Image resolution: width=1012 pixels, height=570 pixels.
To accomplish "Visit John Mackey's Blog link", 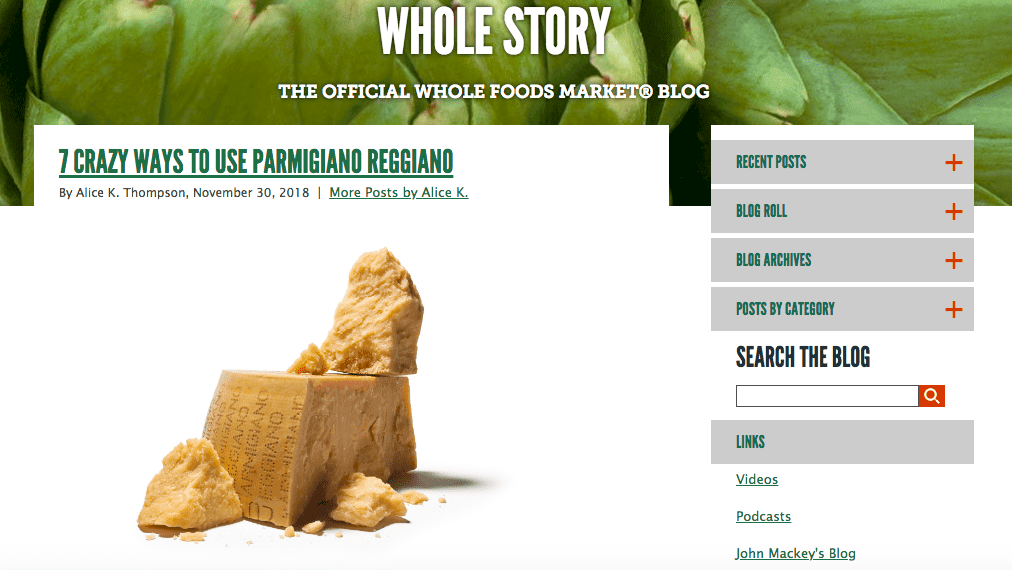I will coord(796,553).
